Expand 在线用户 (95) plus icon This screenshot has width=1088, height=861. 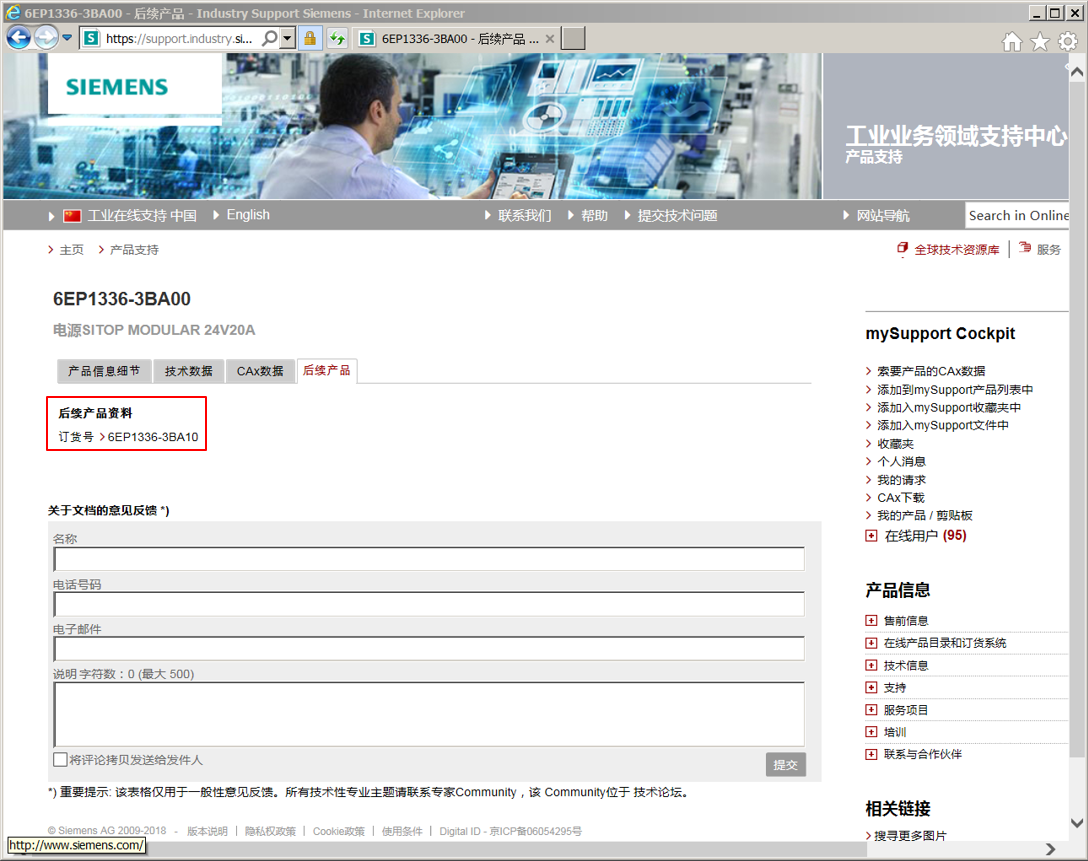point(872,536)
